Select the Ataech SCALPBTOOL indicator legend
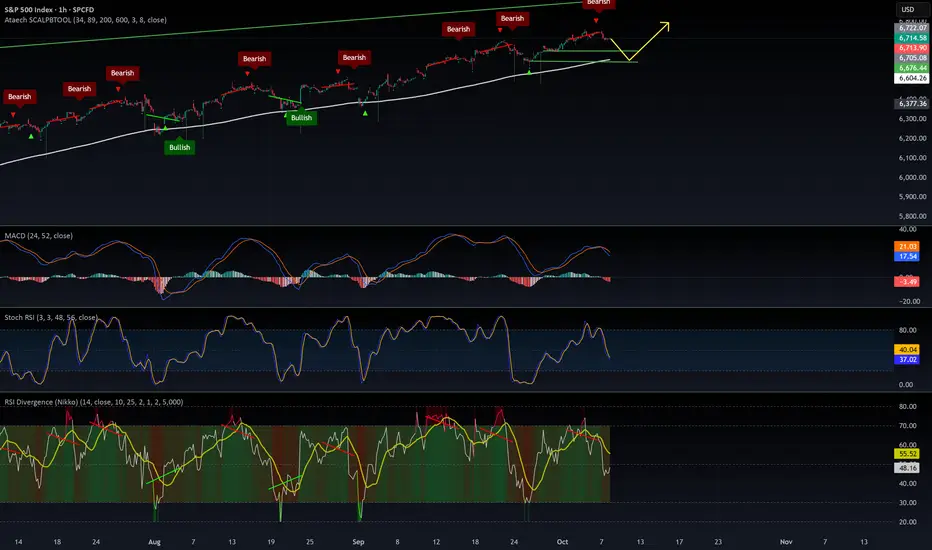 (x=85, y=20)
